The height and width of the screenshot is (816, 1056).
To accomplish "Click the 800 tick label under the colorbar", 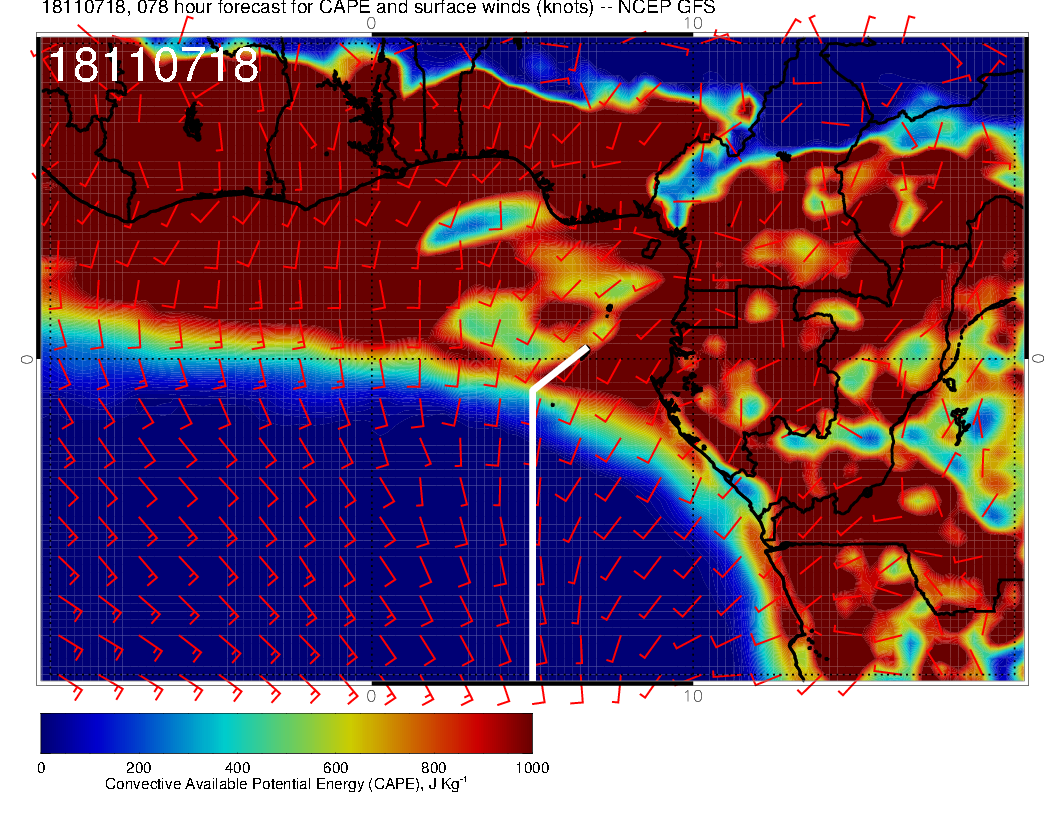I will 432,768.
